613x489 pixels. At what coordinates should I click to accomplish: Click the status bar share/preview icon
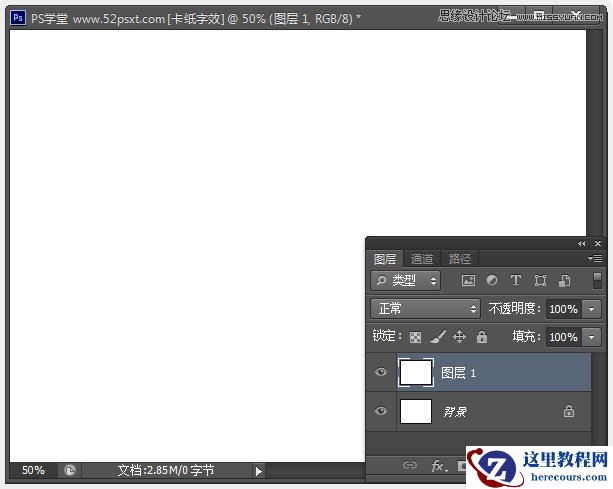(70, 470)
